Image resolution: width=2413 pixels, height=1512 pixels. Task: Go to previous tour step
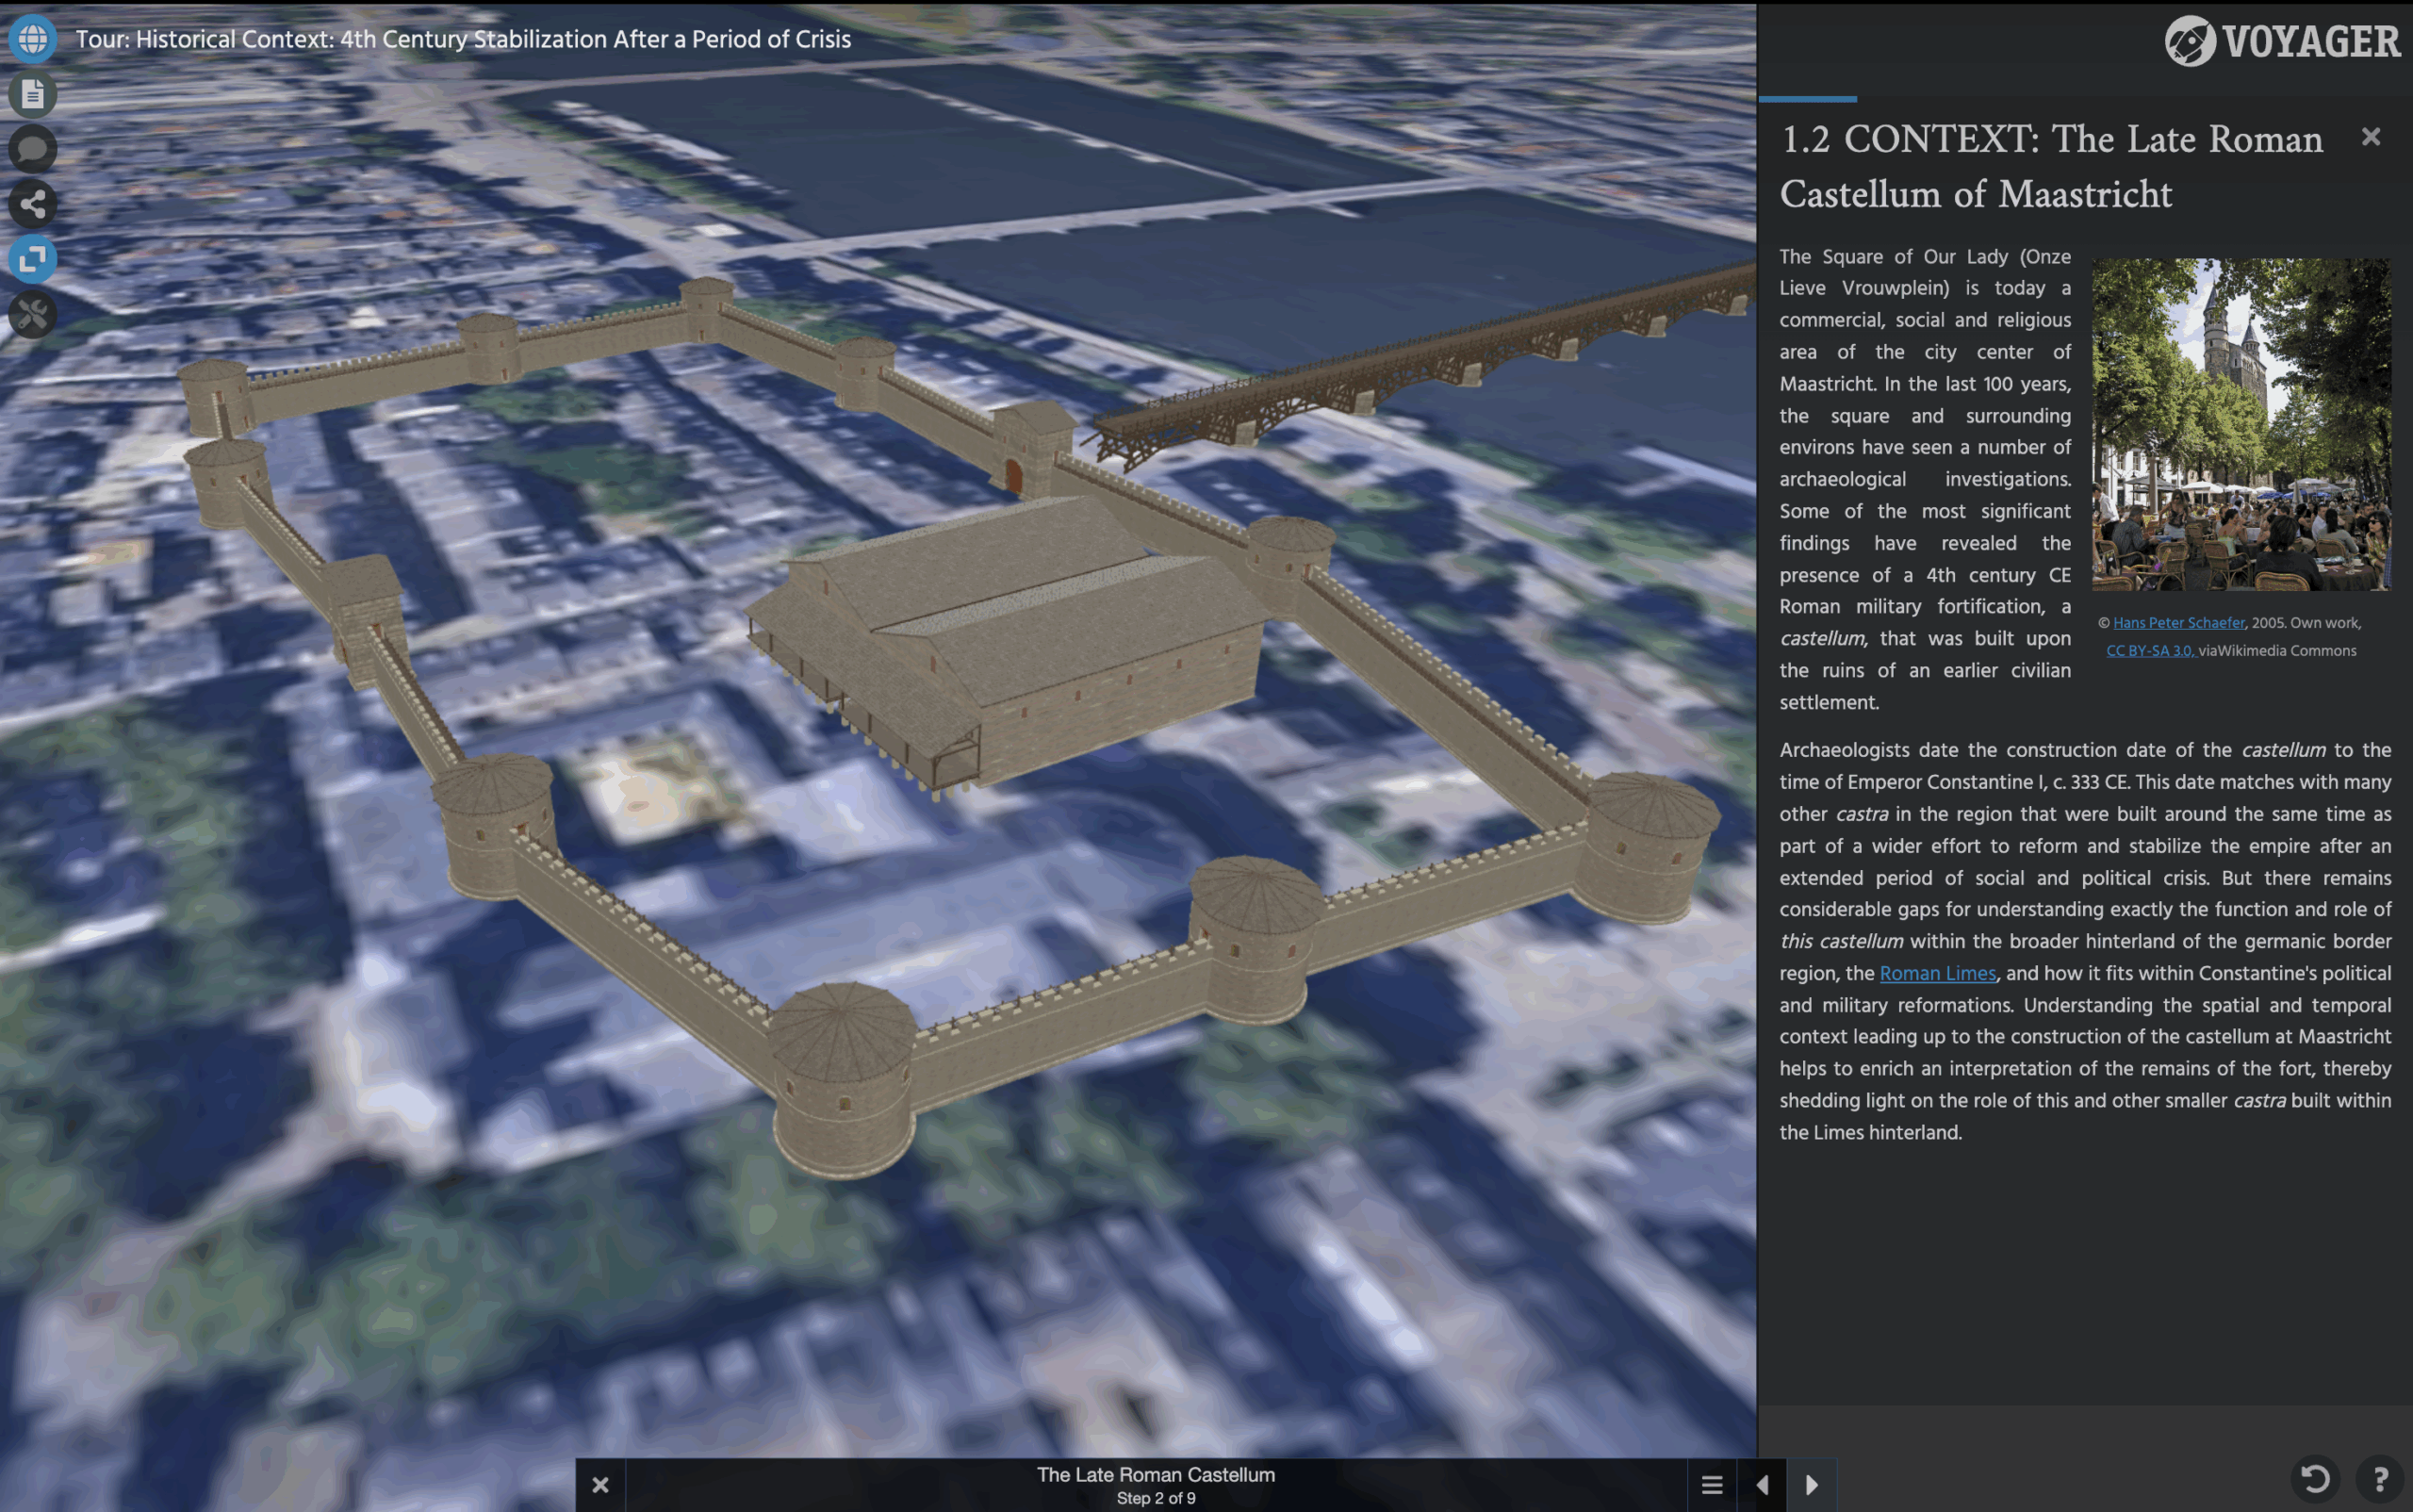pyautogui.click(x=1763, y=1485)
